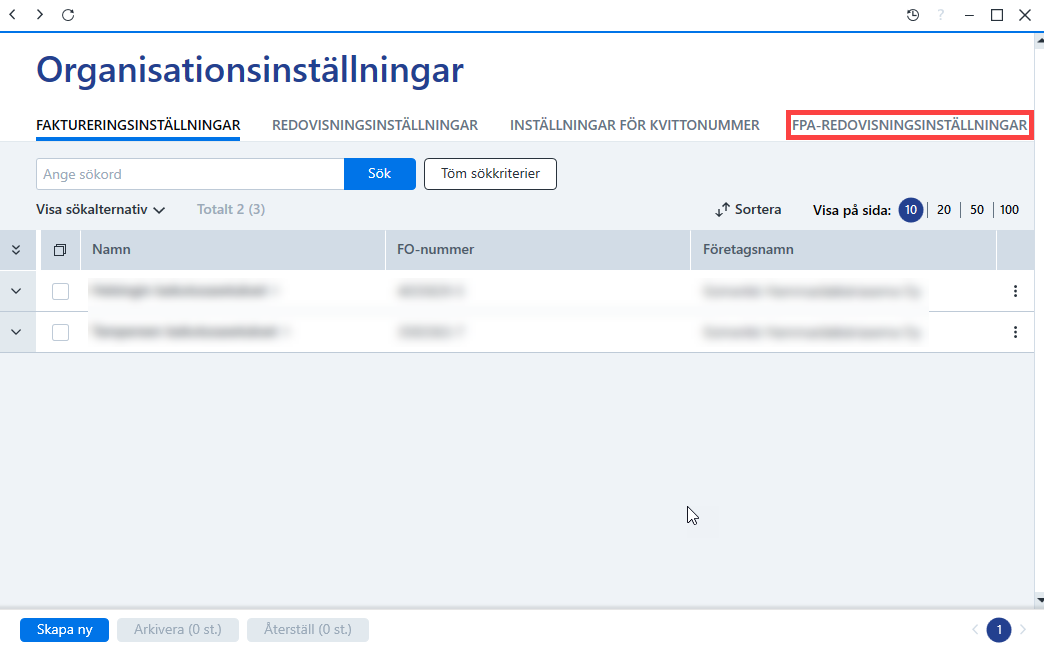Switch to FPA-redovisningsinställningar tab
Image resolution: width=1044 pixels, height=647 pixels.
pyautogui.click(x=909, y=125)
